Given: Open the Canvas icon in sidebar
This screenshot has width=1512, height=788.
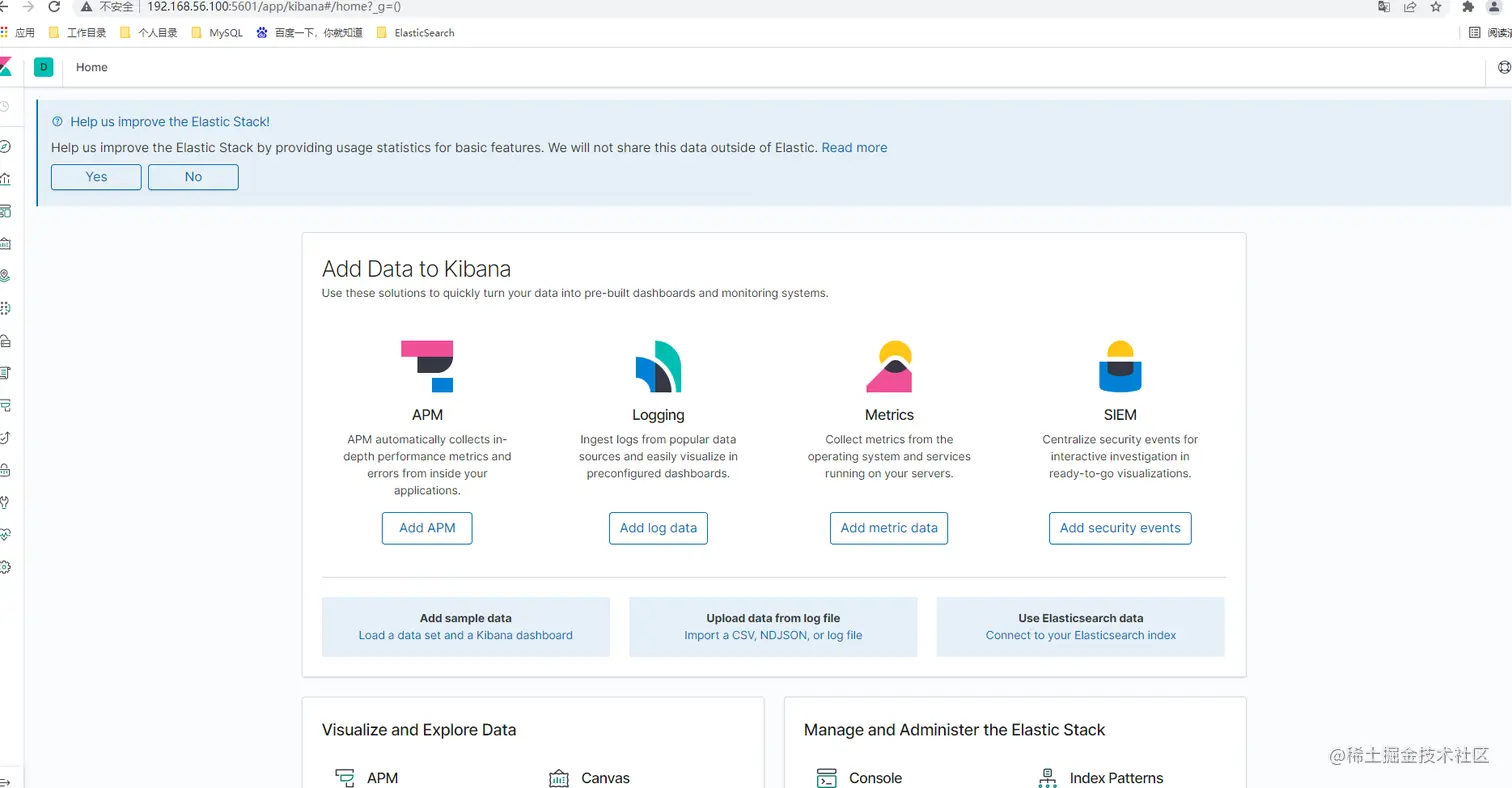Looking at the screenshot, I should coord(5,243).
